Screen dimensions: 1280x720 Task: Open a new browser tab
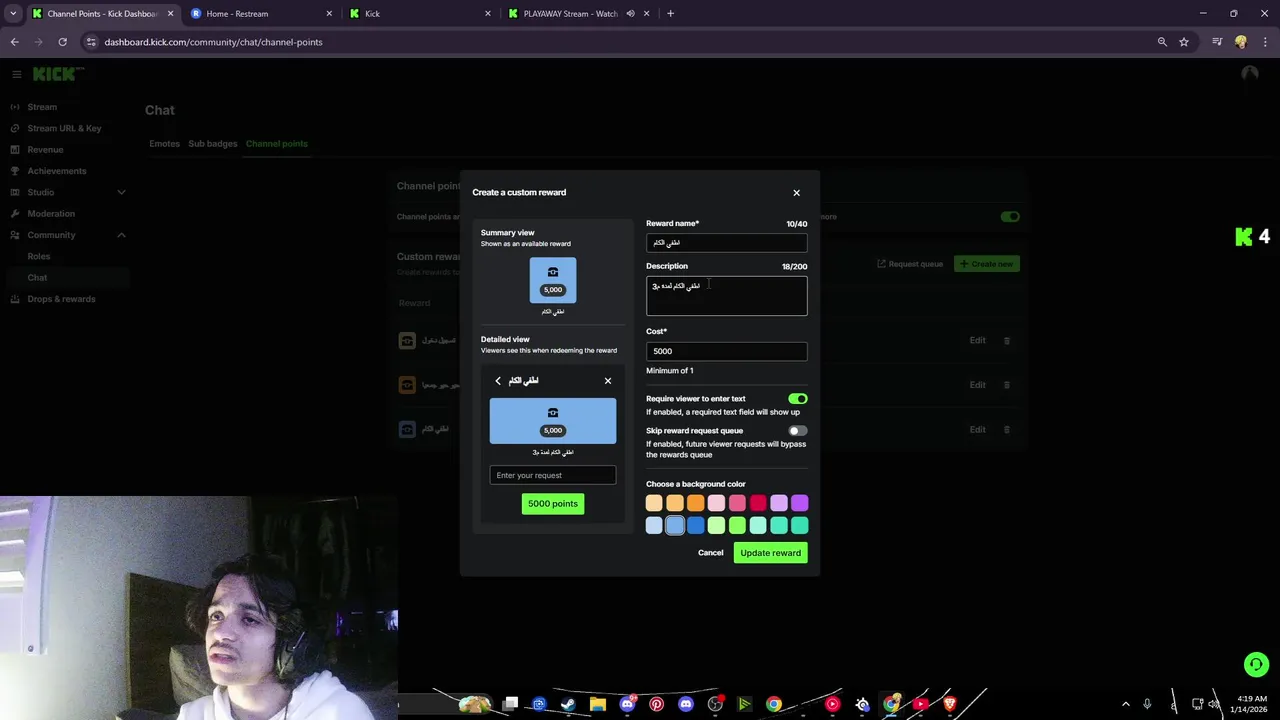click(670, 14)
